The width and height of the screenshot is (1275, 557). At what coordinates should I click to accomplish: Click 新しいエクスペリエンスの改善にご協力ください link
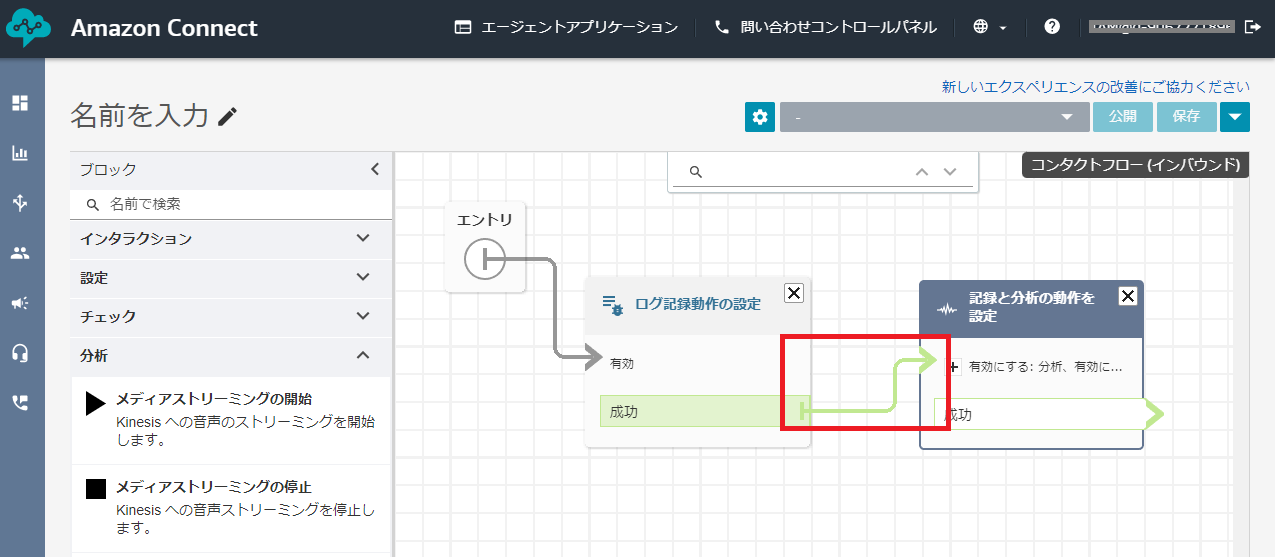1096,87
